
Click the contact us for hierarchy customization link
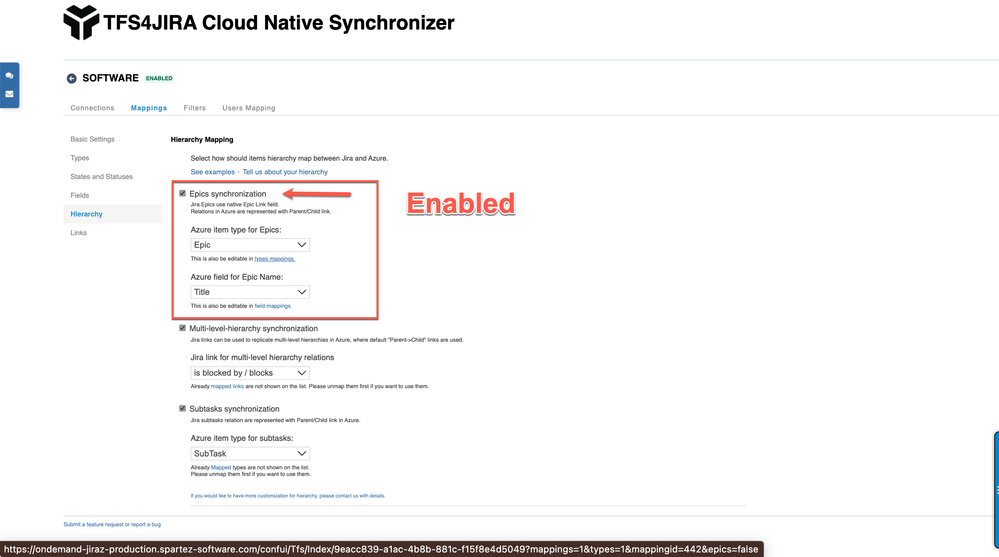tap(288, 496)
